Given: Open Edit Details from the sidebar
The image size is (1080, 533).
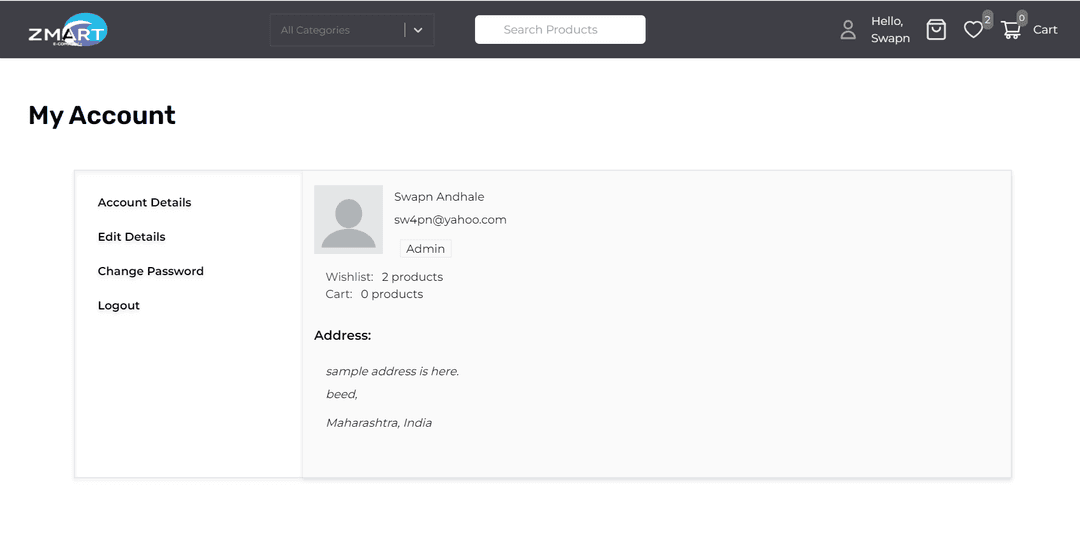Looking at the screenshot, I should click(x=131, y=237).
